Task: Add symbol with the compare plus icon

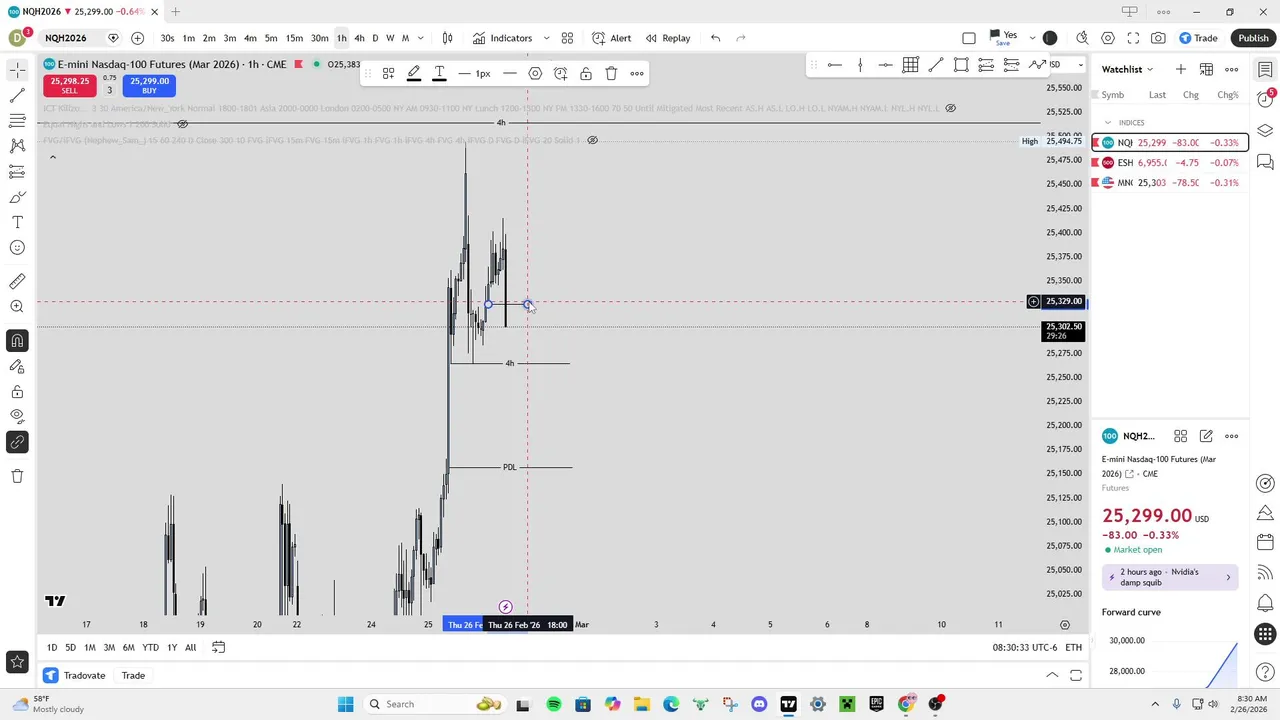Action: pyautogui.click(x=137, y=38)
